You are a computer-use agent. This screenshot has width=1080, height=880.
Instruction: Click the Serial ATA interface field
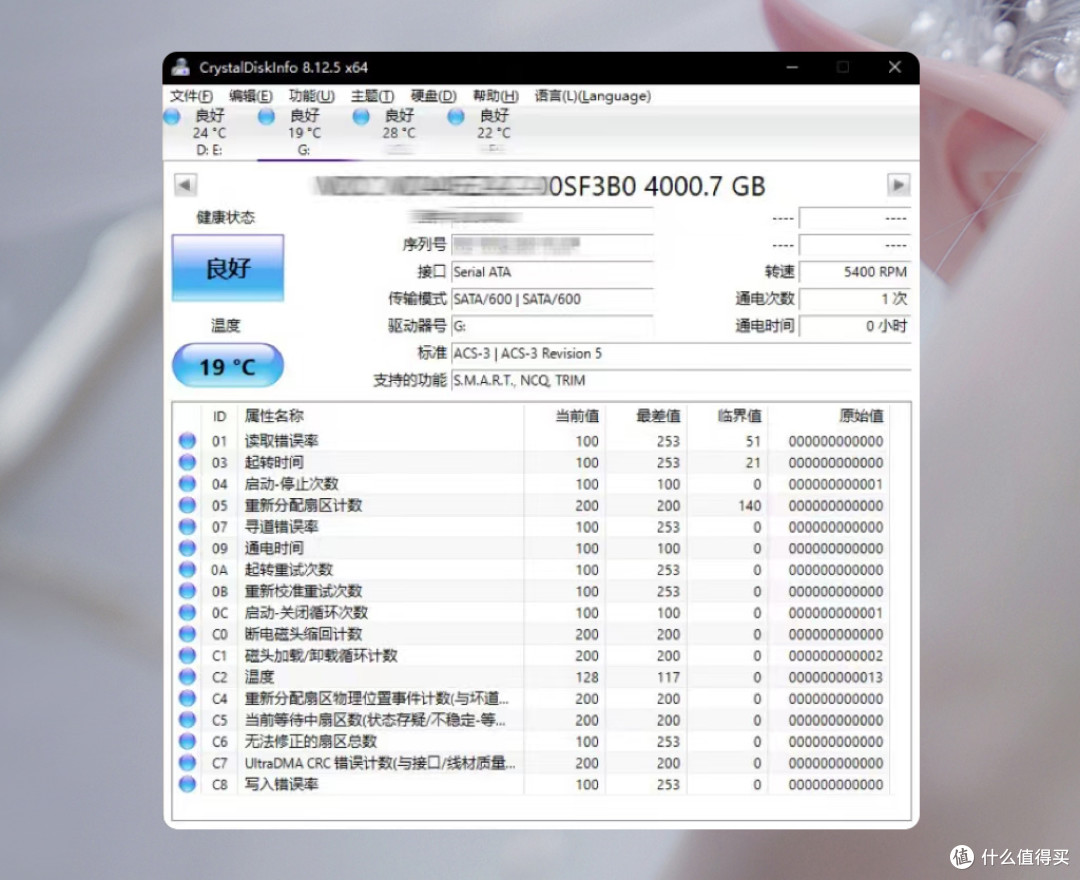click(x=552, y=272)
